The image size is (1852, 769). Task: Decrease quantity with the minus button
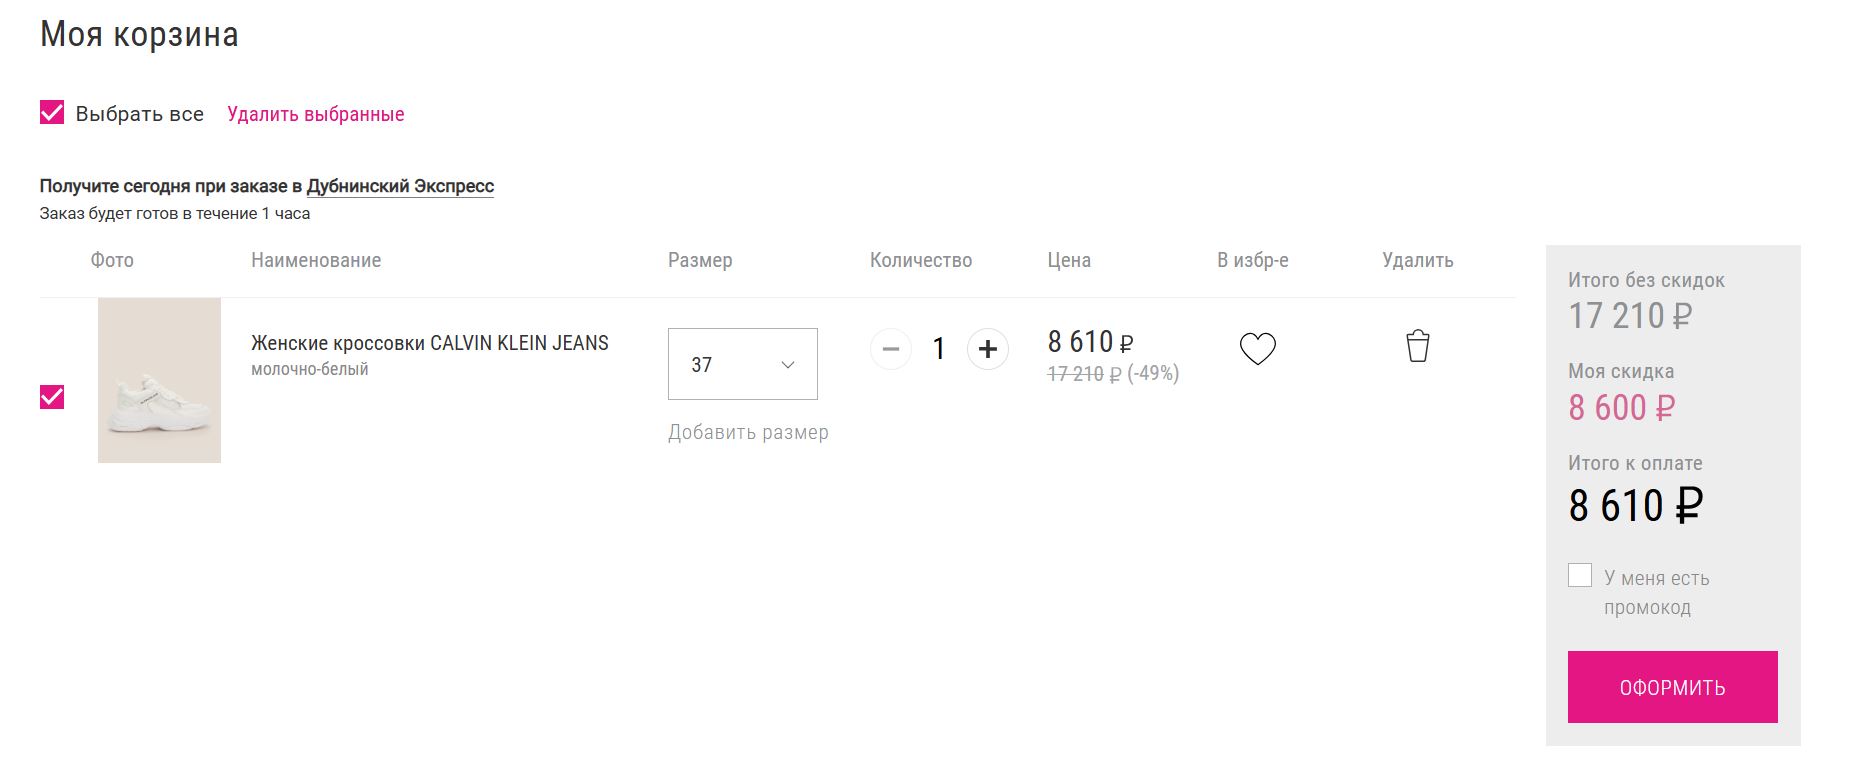click(891, 349)
